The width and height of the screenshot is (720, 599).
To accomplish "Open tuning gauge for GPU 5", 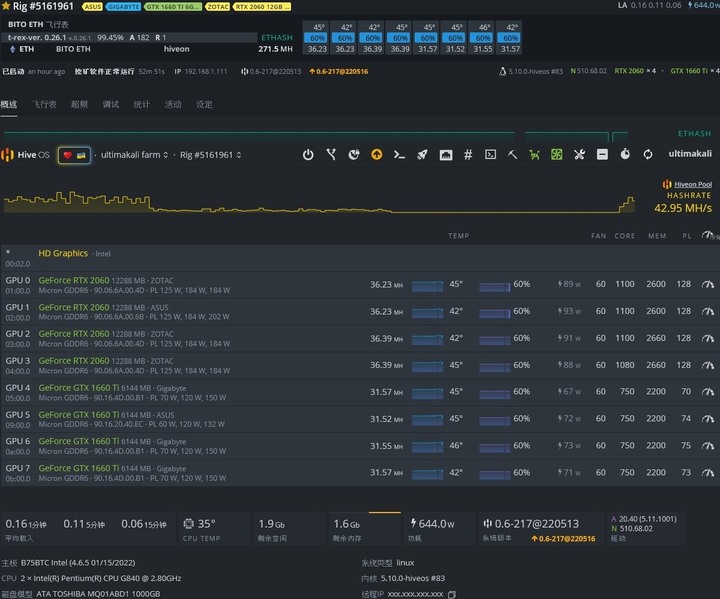I will 708,419.
